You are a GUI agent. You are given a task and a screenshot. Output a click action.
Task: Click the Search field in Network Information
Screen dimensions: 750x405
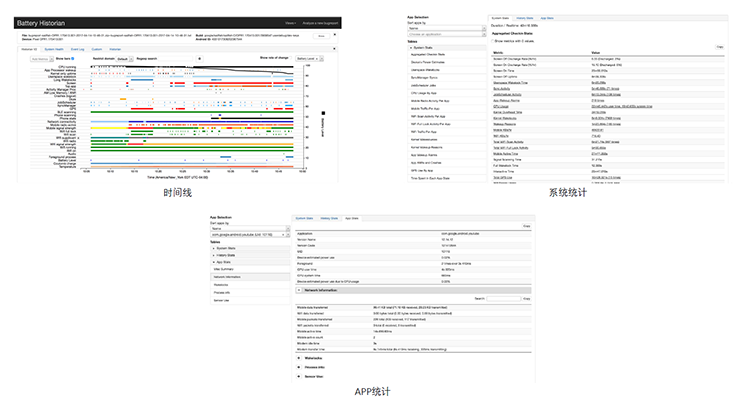pyautogui.click(x=503, y=298)
